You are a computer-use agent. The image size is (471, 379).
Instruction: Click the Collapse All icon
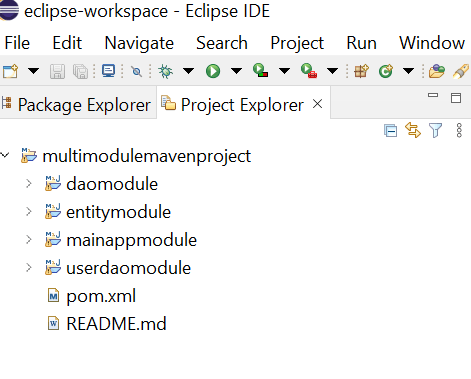coord(390,130)
